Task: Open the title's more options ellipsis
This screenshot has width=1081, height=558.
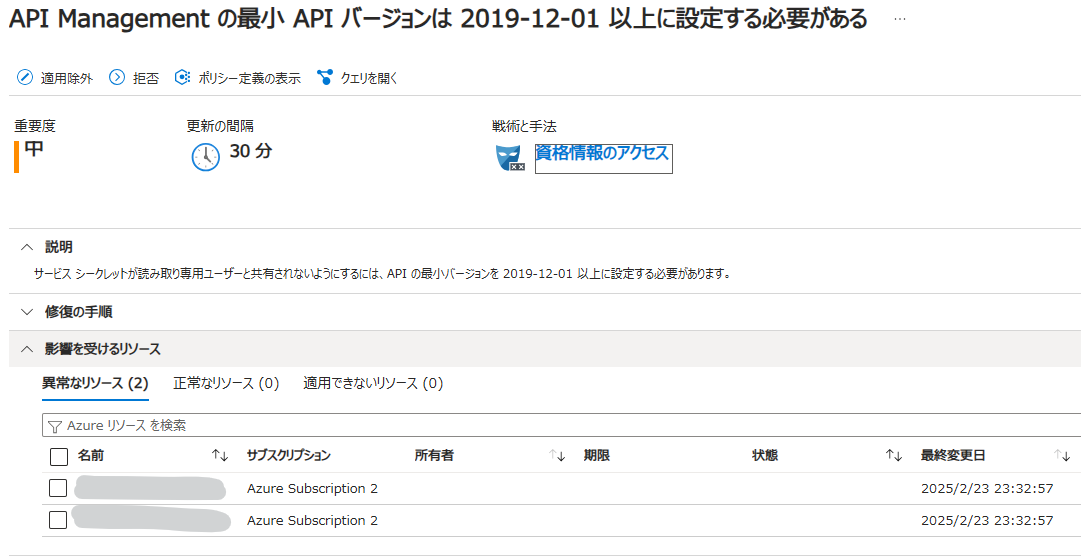Action: [900, 19]
